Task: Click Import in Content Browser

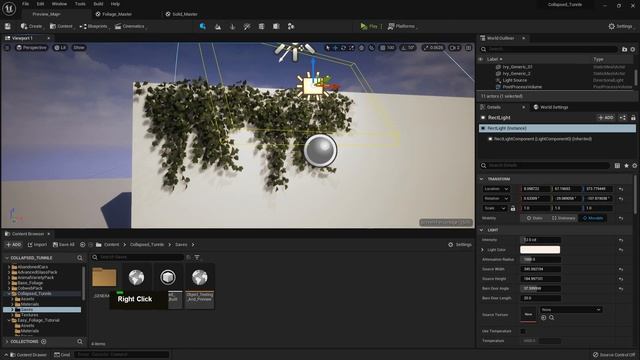Action: click(37, 245)
